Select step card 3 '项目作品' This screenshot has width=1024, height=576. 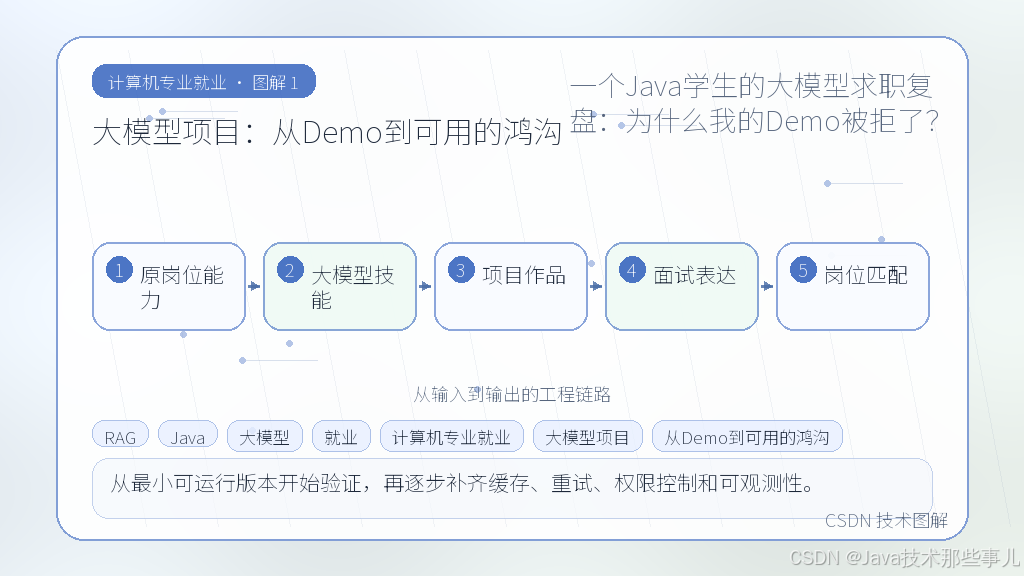tap(511, 286)
